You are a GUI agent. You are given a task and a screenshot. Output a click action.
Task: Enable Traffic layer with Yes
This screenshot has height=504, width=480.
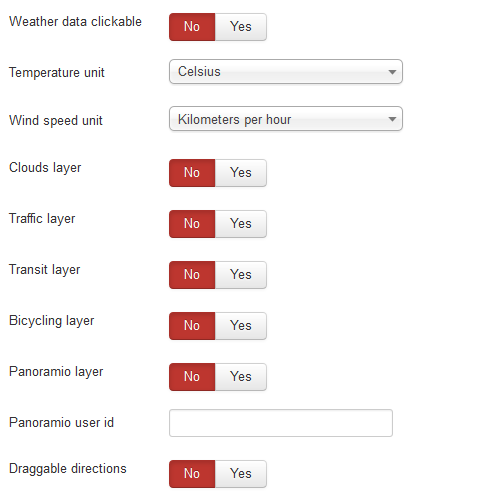(x=241, y=224)
